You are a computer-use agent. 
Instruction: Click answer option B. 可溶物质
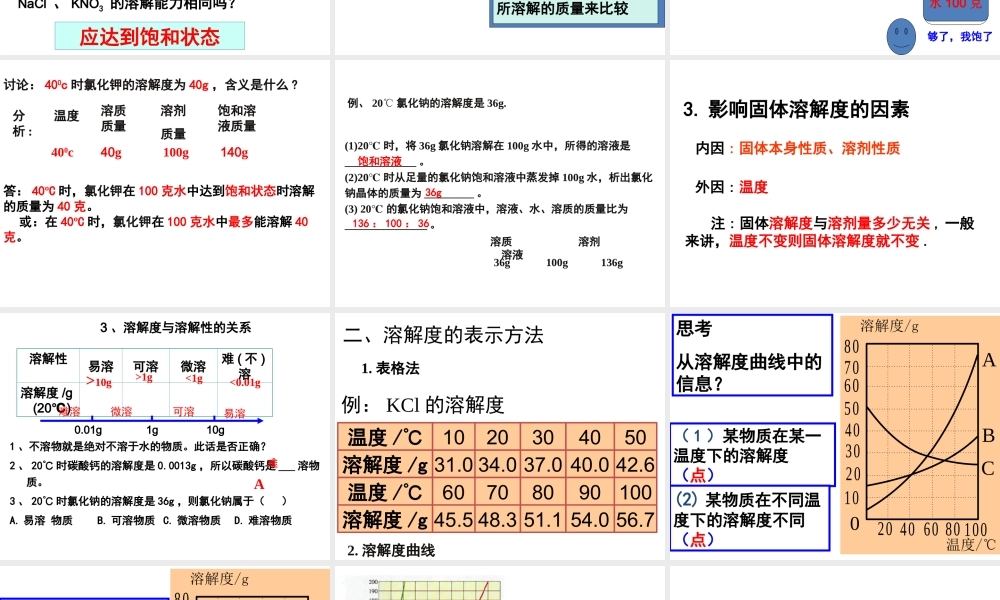click(x=126, y=521)
